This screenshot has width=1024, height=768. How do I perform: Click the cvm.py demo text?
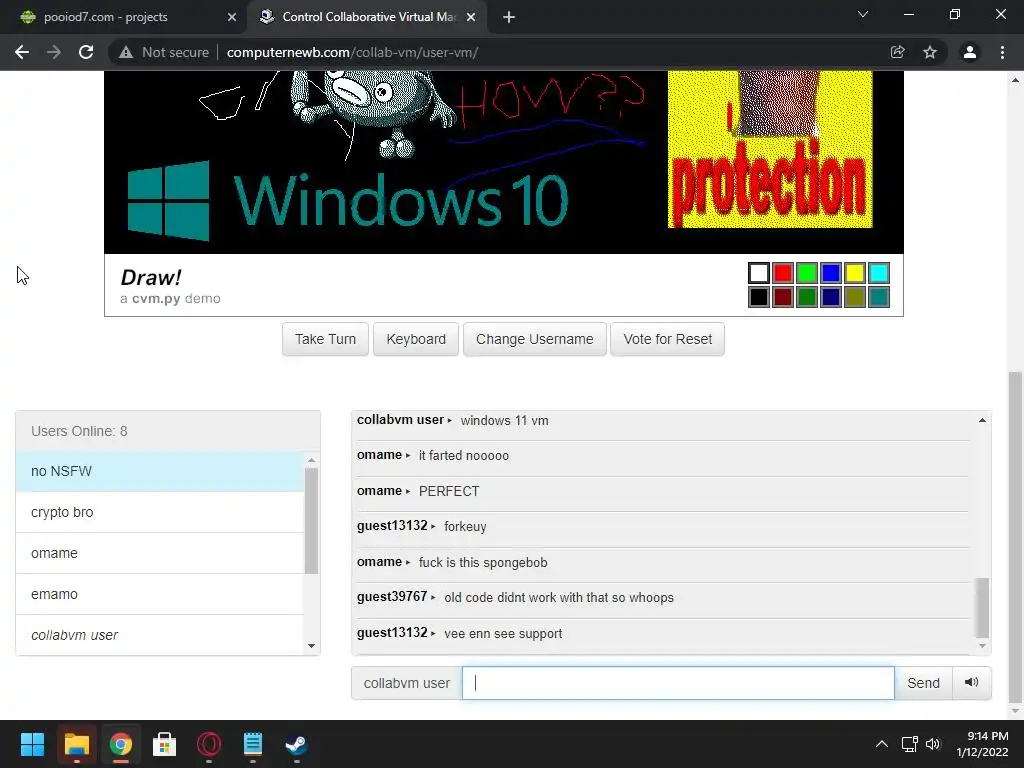click(170, 298)
